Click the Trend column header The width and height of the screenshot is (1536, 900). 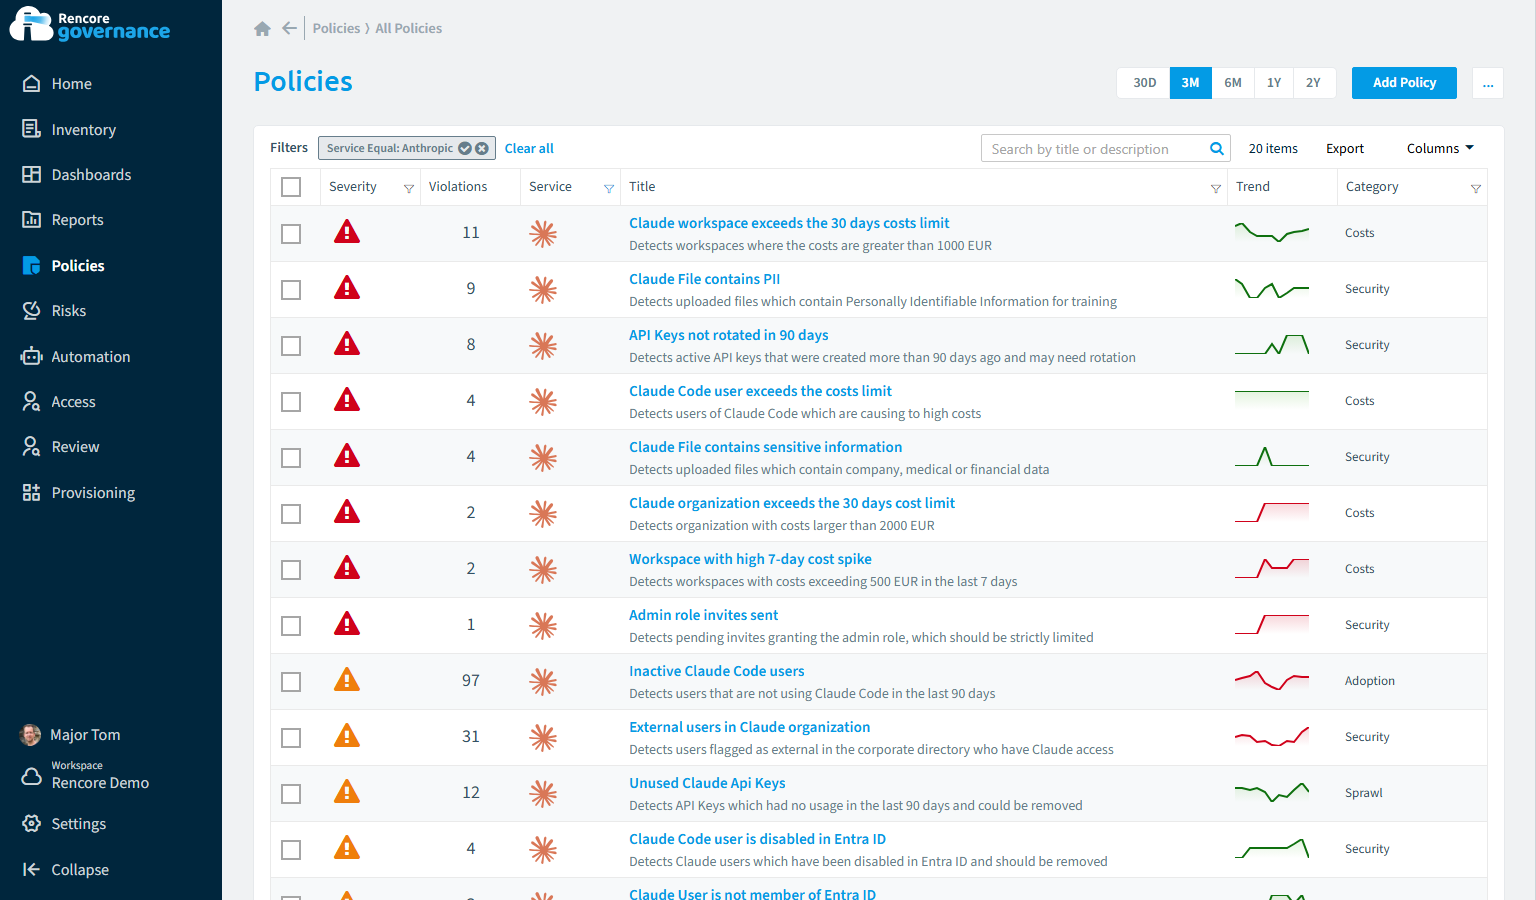(x=1253, y=187)
